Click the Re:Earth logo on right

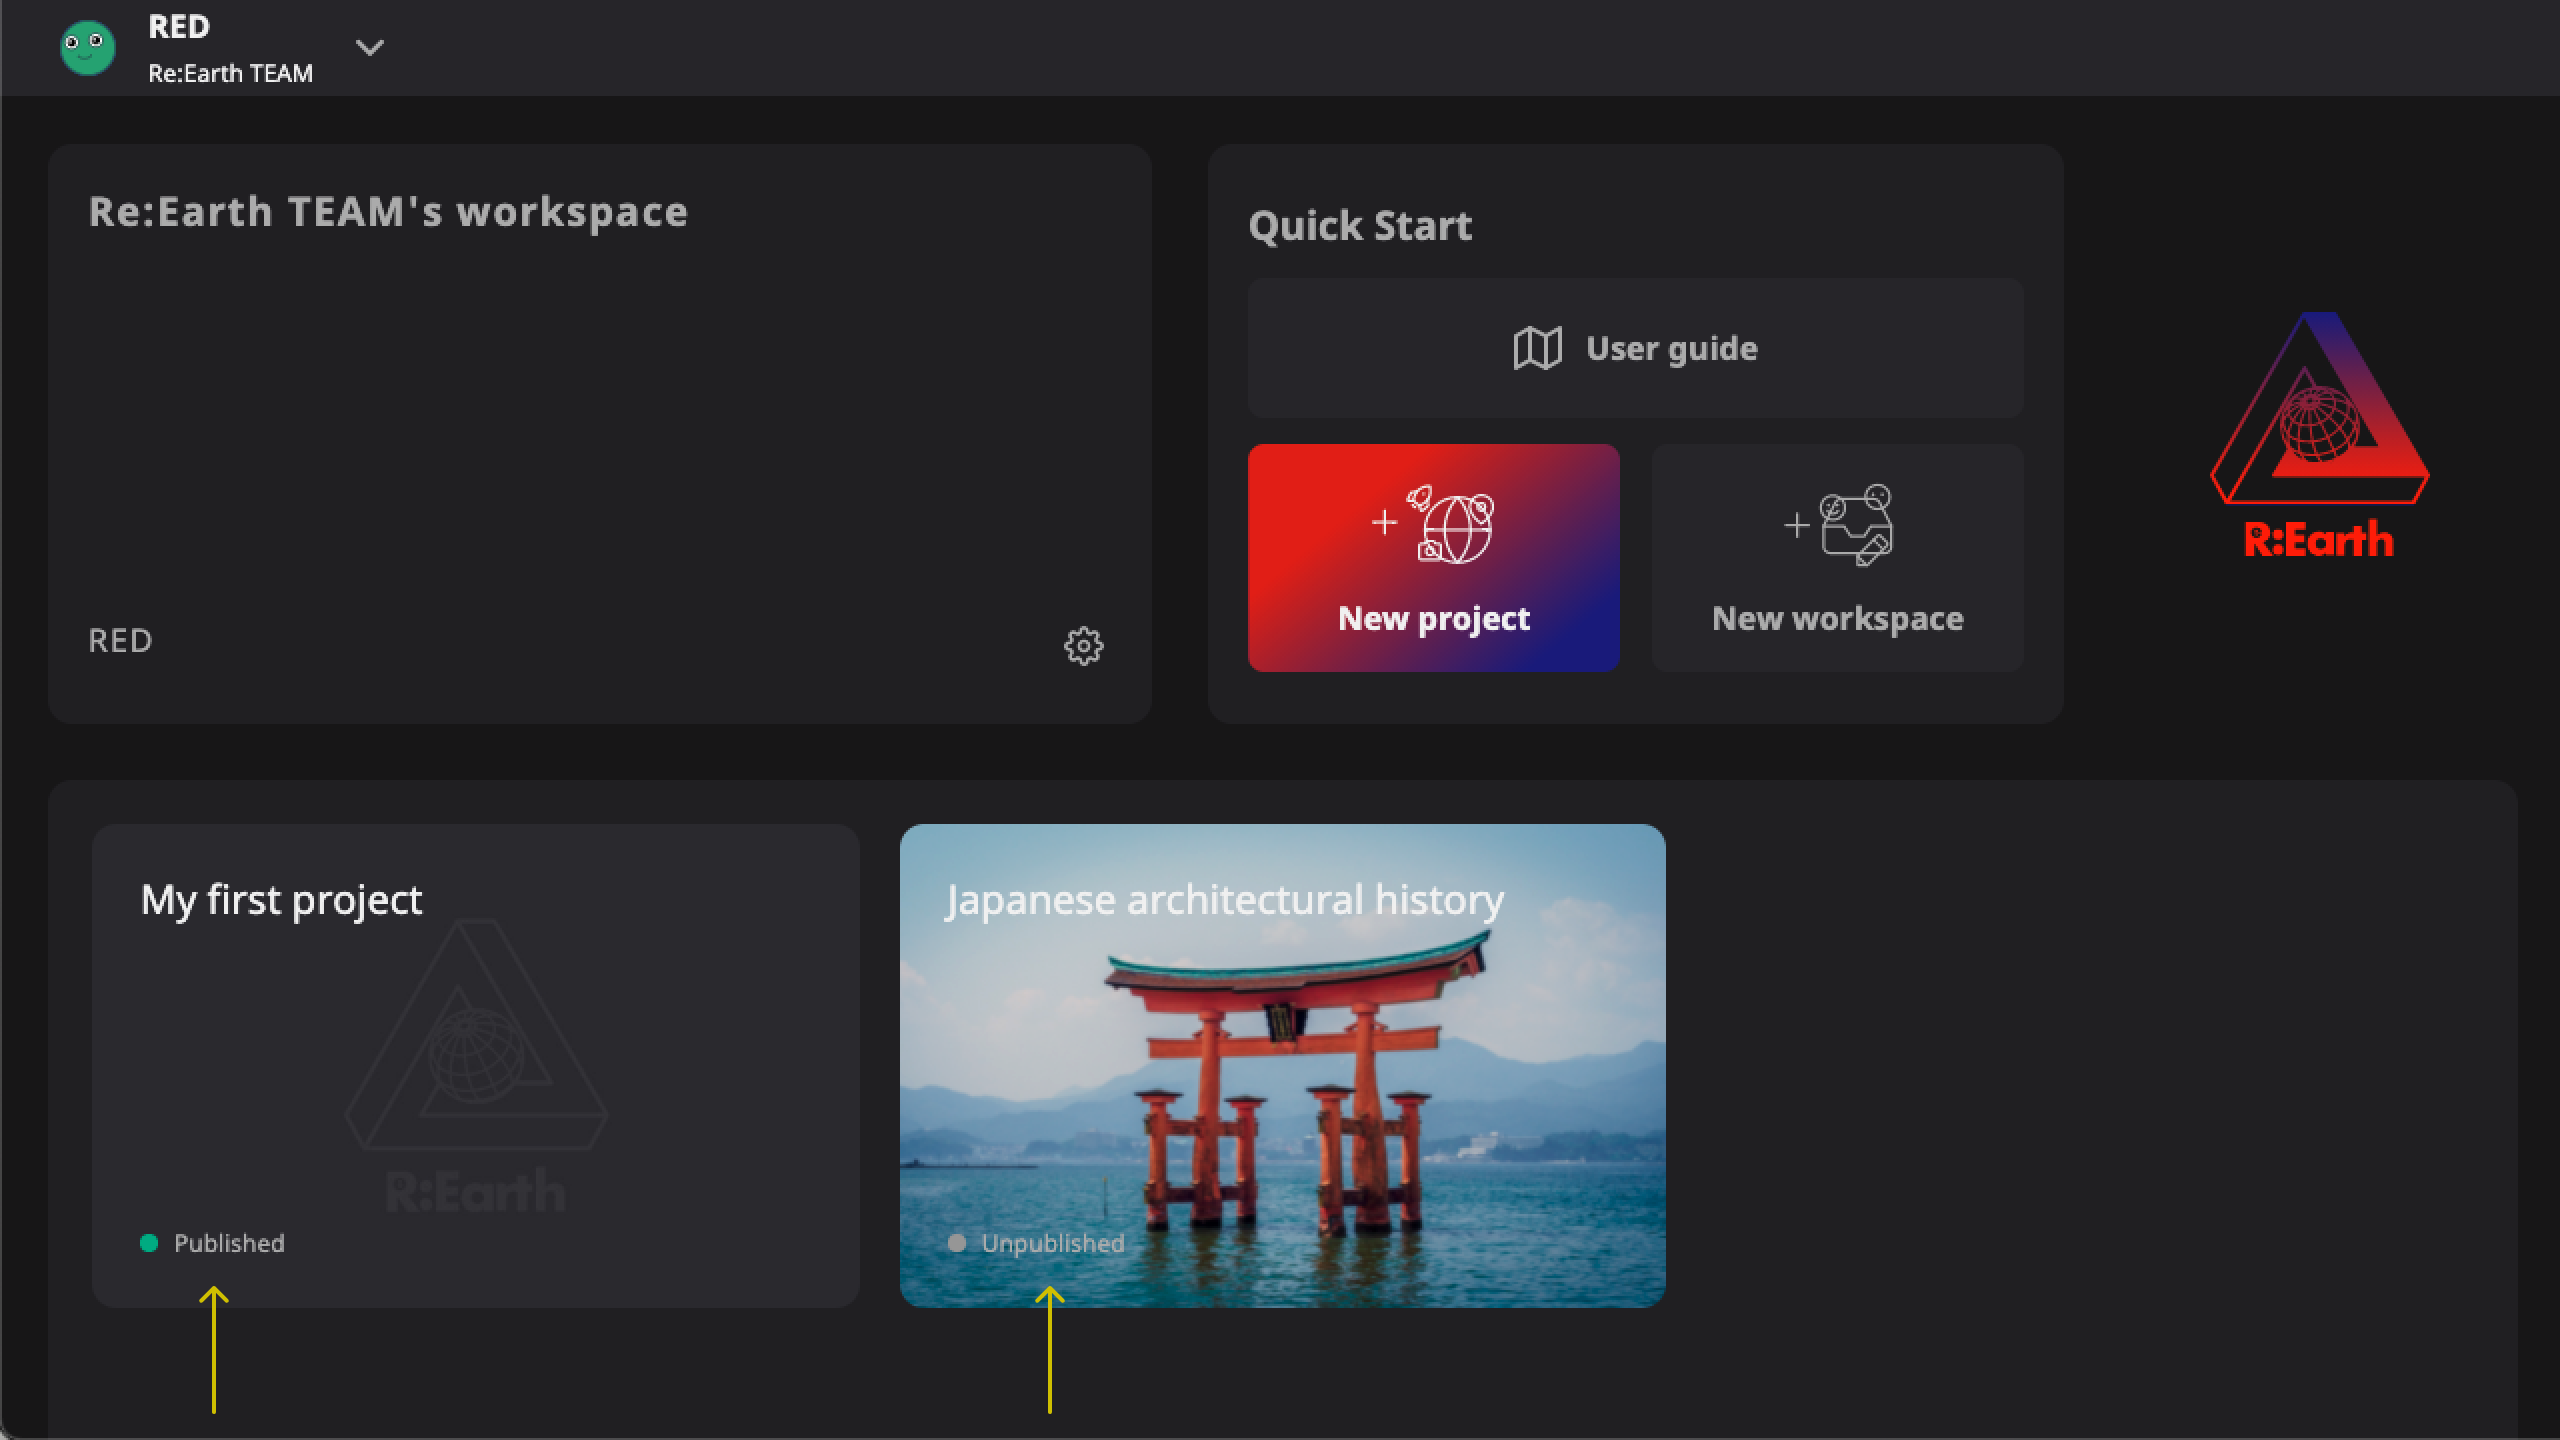(x=2319, y=434)
